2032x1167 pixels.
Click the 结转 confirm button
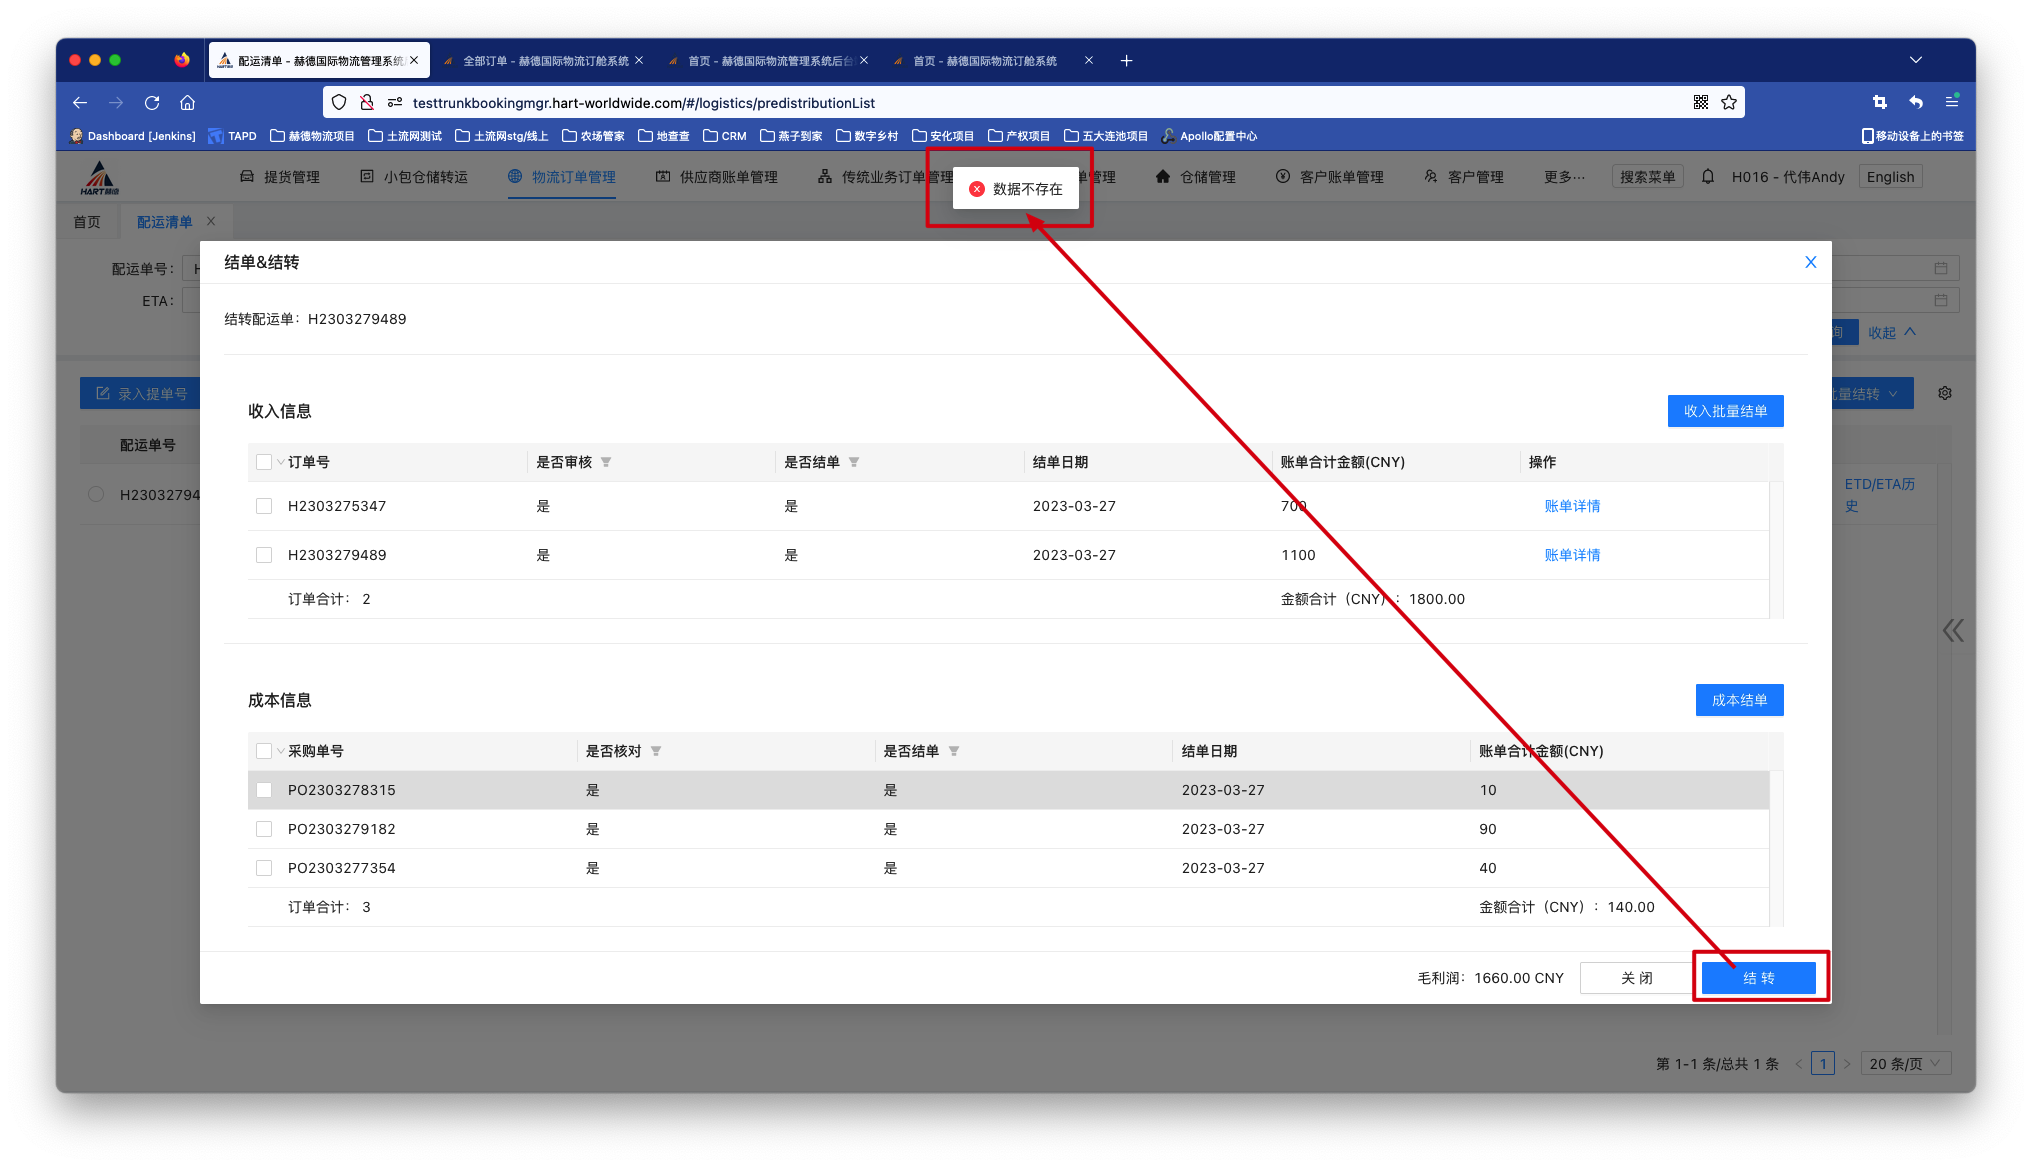pos(1758,978)
